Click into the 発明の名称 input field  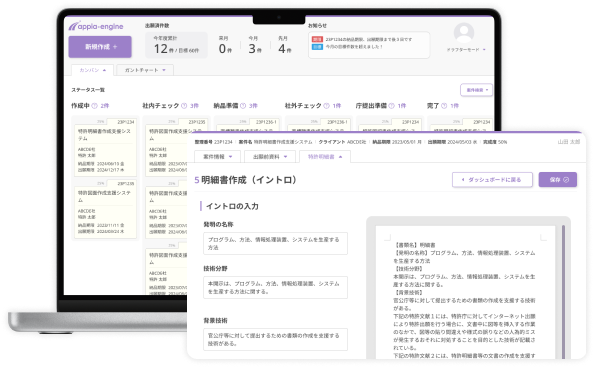coord(275,244)
